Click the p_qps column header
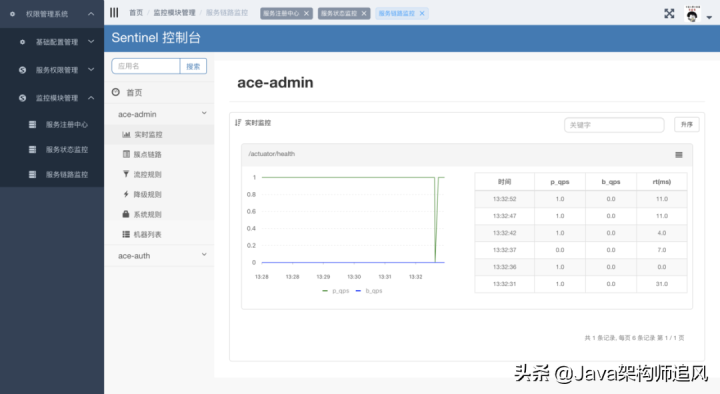This screenshot has height=394, width=720. coord(560,182)
